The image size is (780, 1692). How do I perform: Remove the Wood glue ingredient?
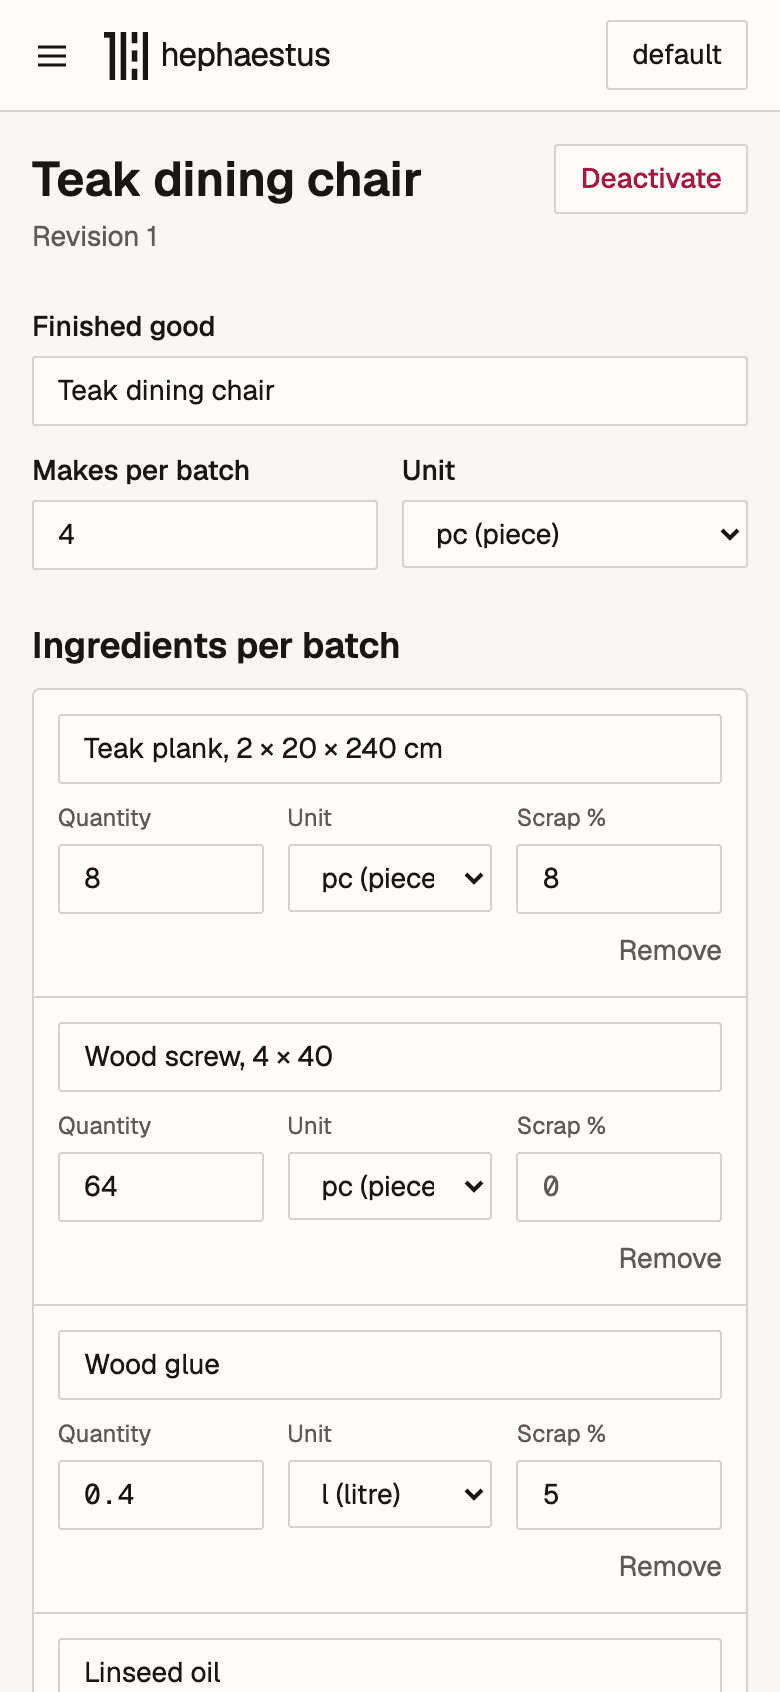click(670, 1566)
